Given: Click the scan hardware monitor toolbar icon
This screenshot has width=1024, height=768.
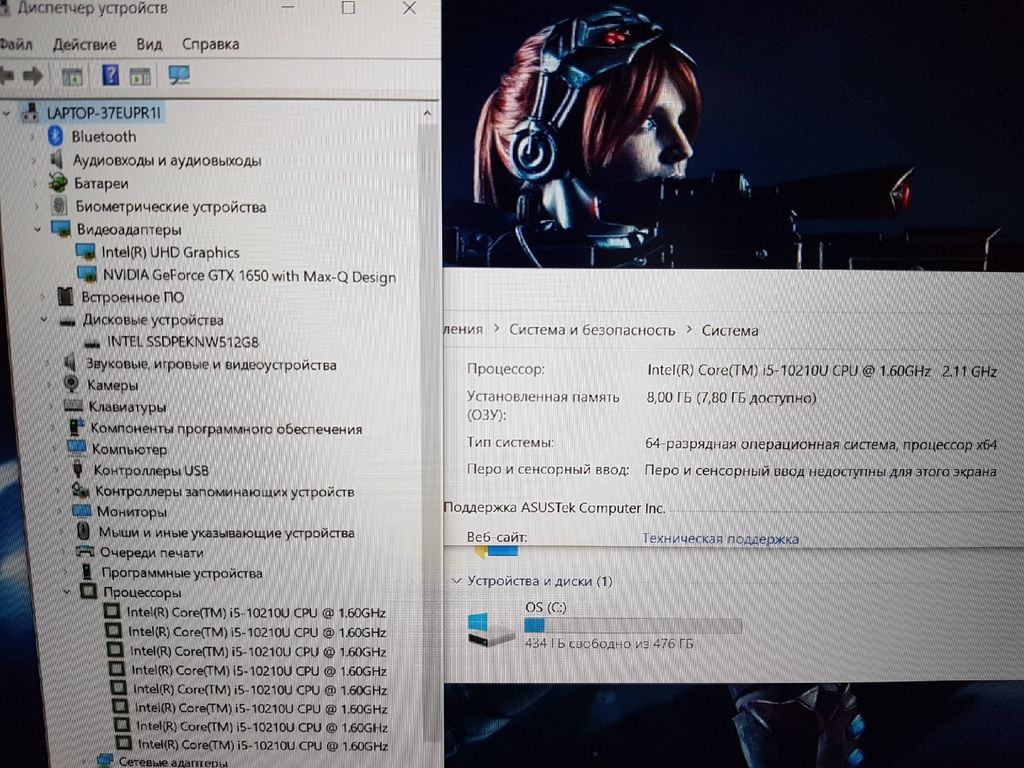Looking at the screenshot, I should (179, 75).
